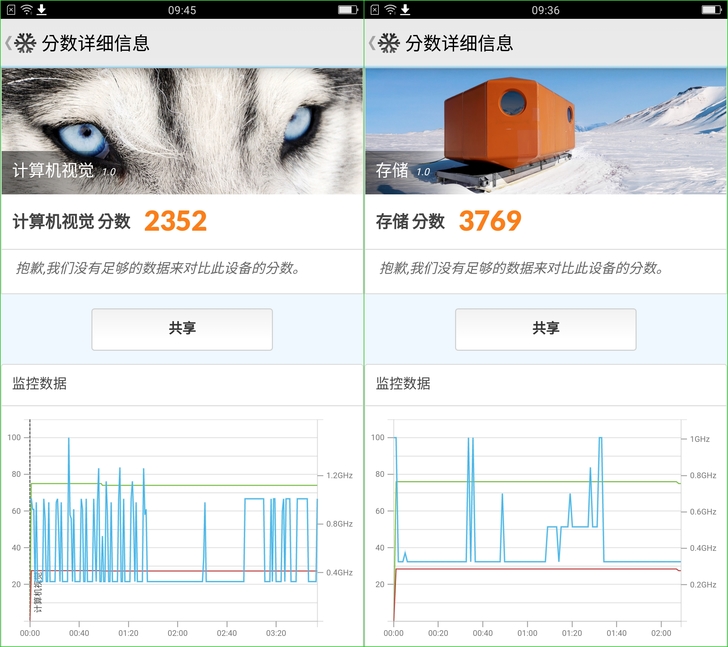
Task: Tap back chevron on left screen header
Action: click(8, 43)
